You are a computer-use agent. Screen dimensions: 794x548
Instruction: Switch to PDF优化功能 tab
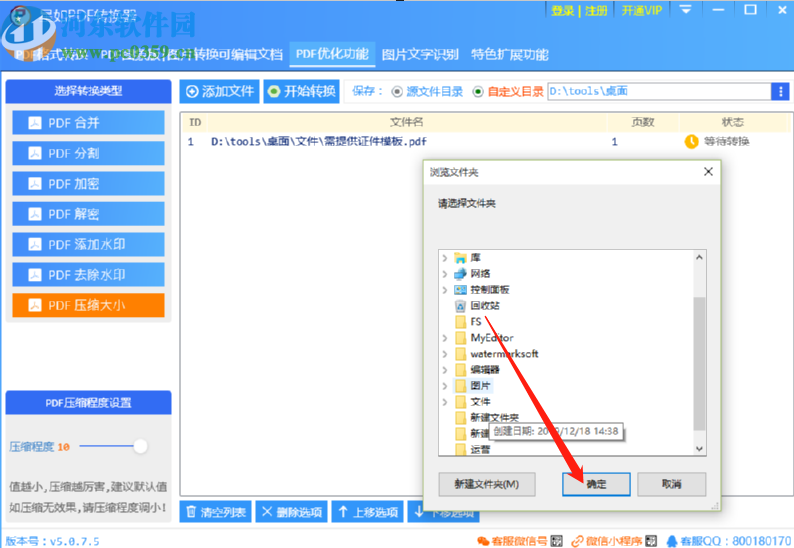tap(332, 54)
